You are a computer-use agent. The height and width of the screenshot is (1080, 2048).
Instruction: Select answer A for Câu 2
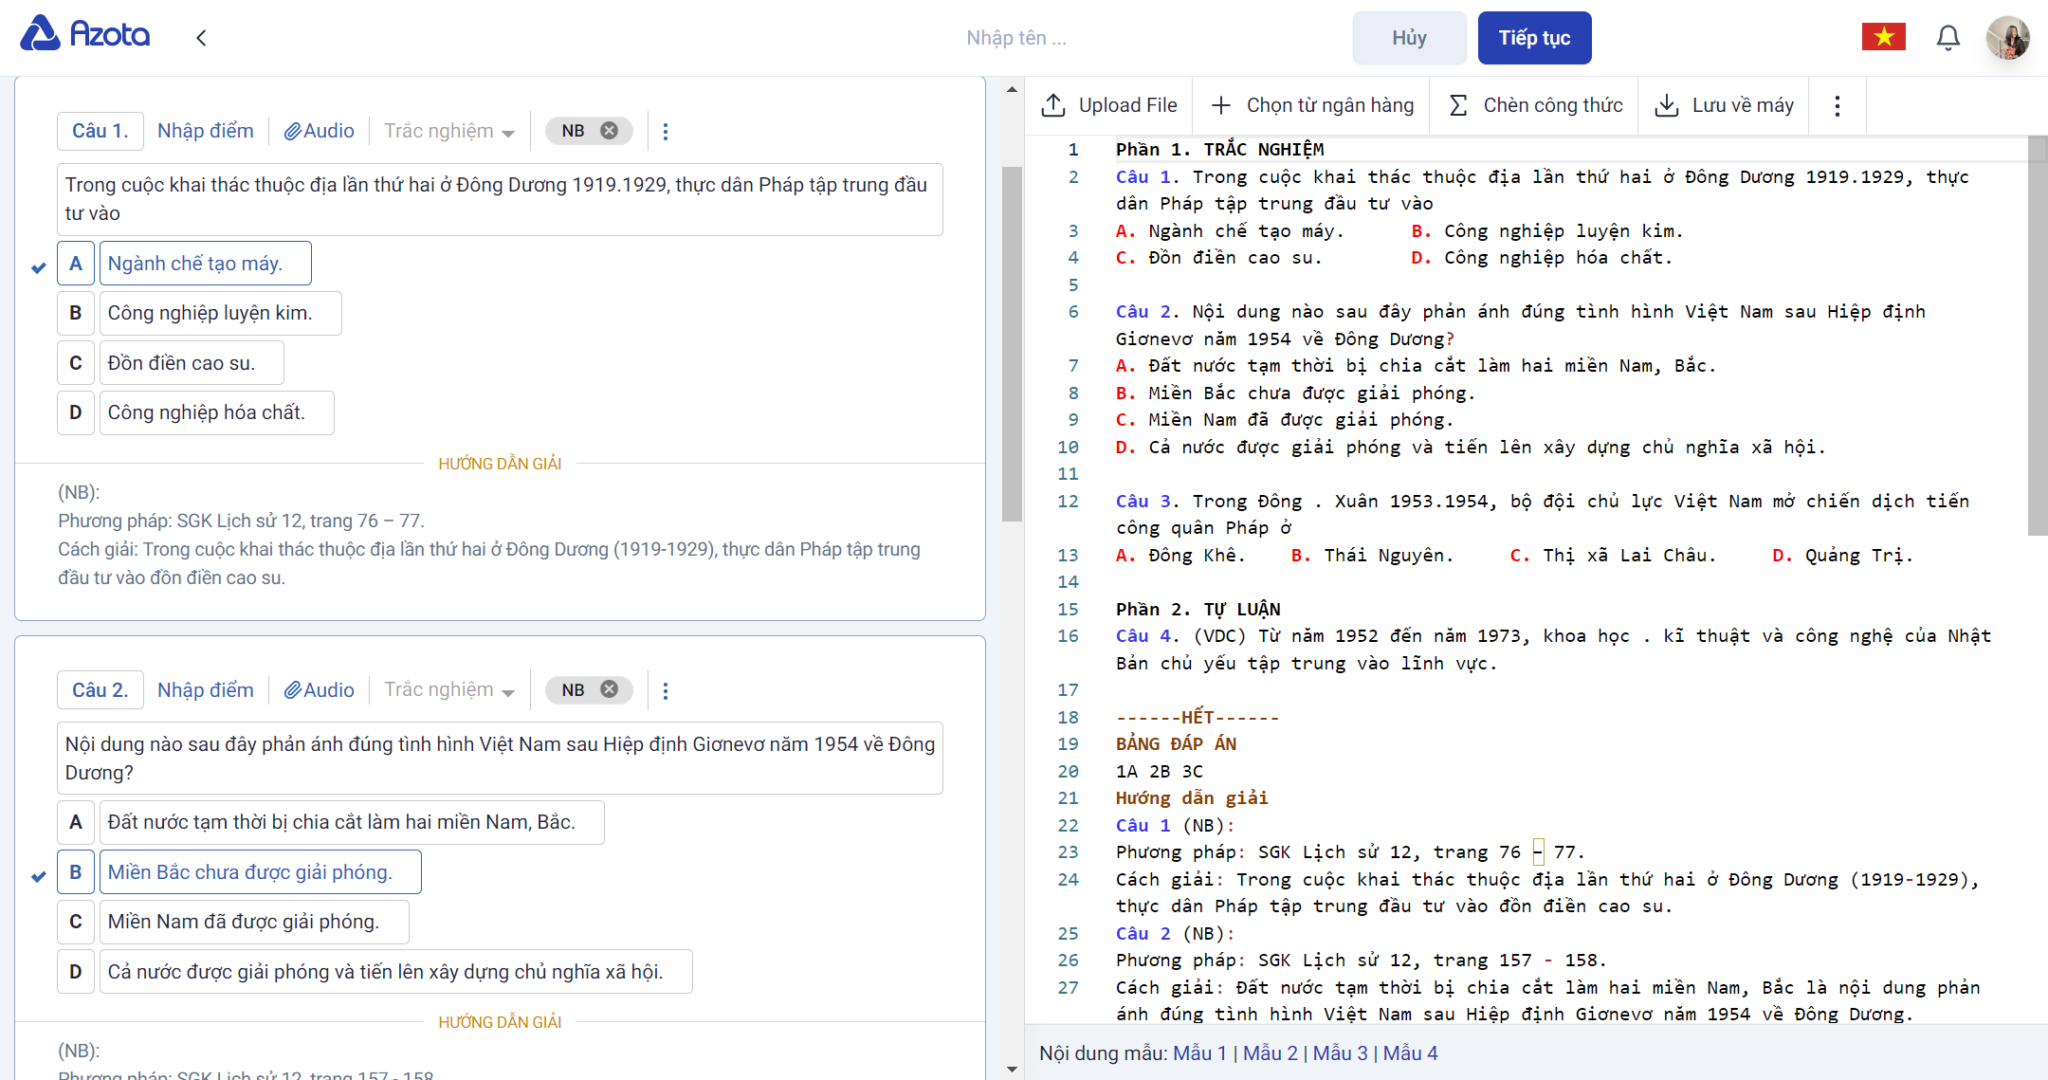tap(76, 822)
